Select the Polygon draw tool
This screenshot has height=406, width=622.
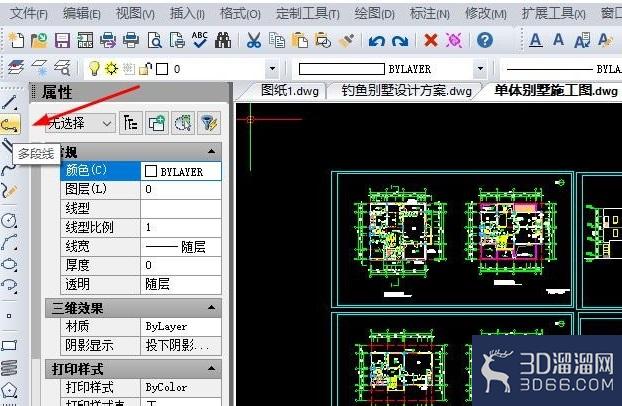coord(9,390)
